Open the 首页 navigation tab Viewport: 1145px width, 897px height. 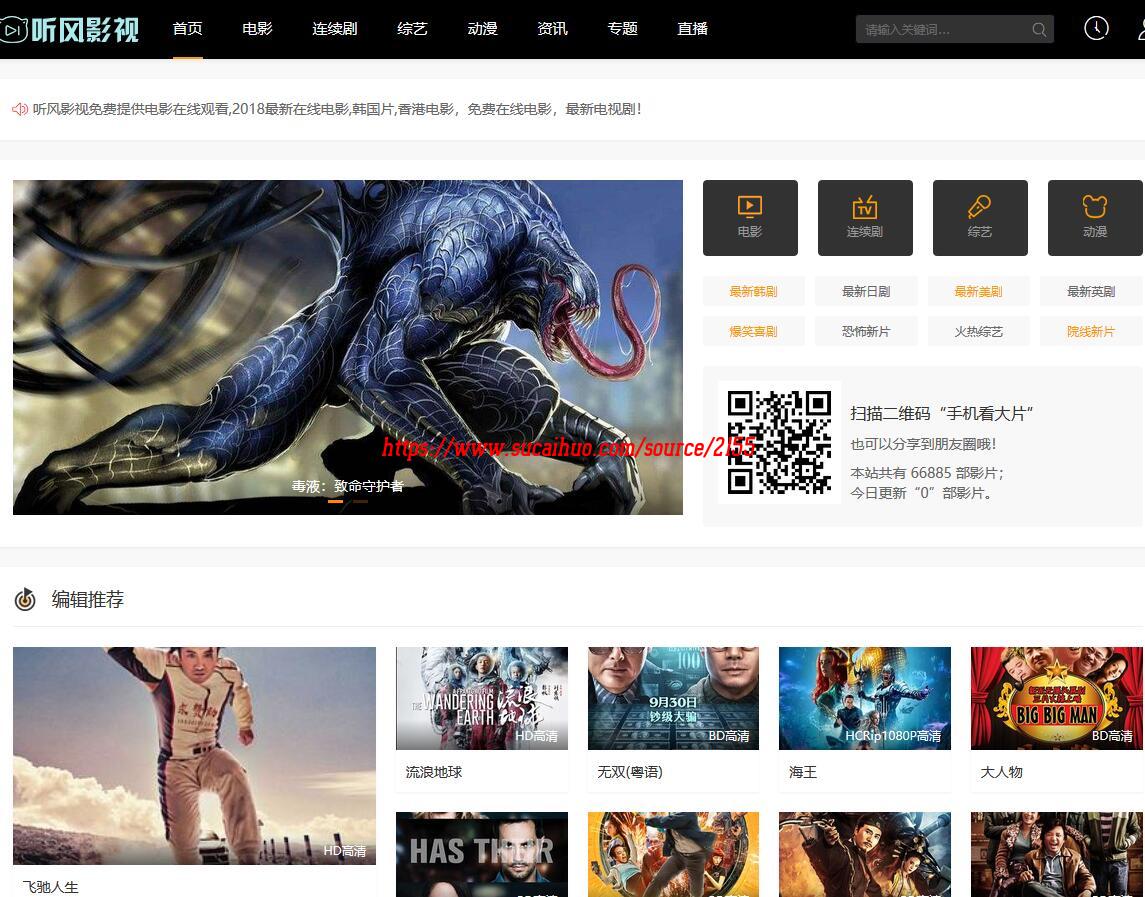click(x=188, y=29)
